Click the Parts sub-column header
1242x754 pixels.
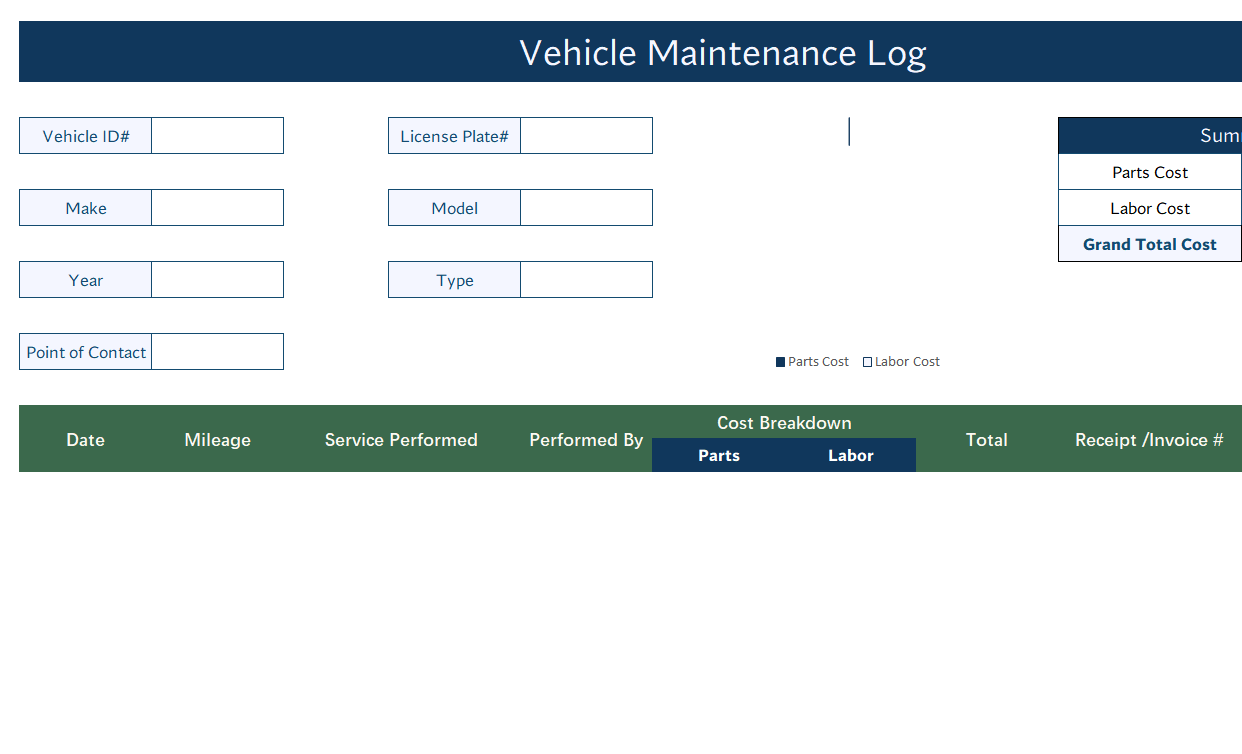719,455
